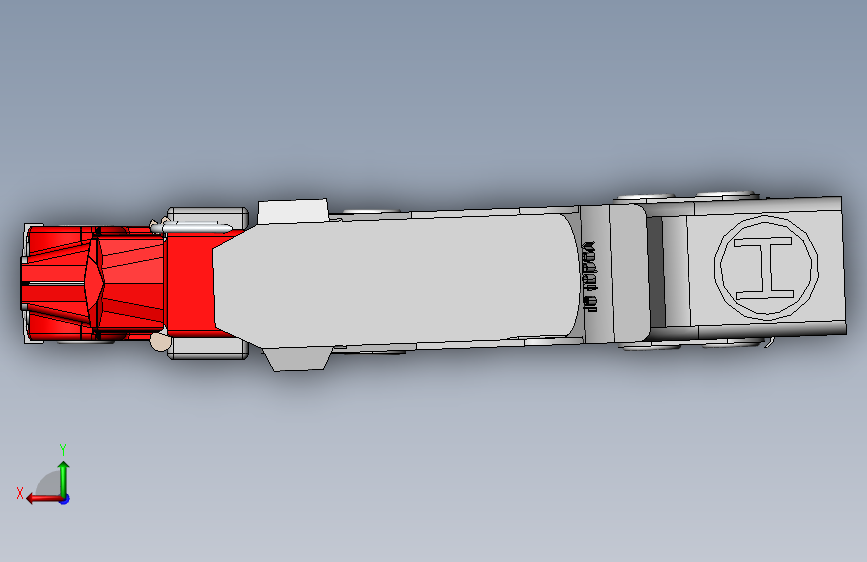Click the green Y axis arrow of the triad
Viewport: 867px width, 562px height.
pyautogui.click(x=64, y=478)
